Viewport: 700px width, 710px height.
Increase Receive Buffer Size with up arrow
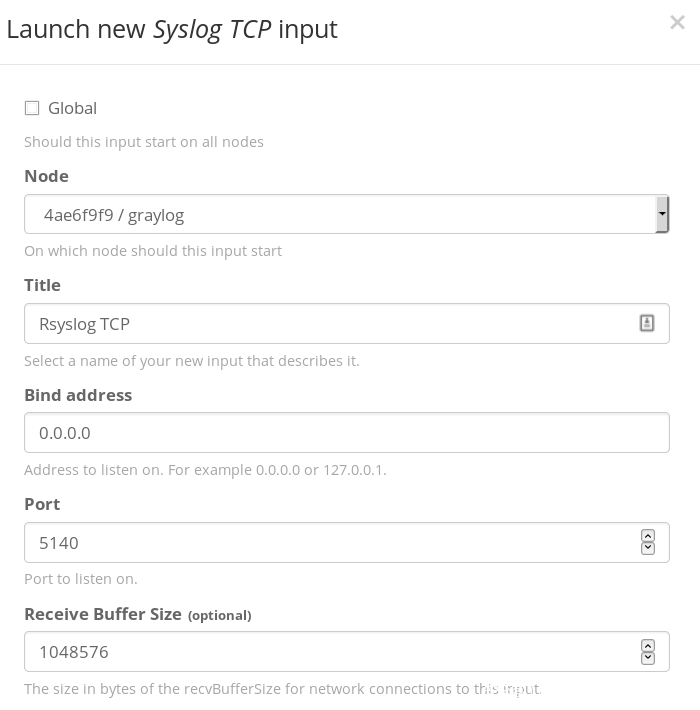click(648, 646)
